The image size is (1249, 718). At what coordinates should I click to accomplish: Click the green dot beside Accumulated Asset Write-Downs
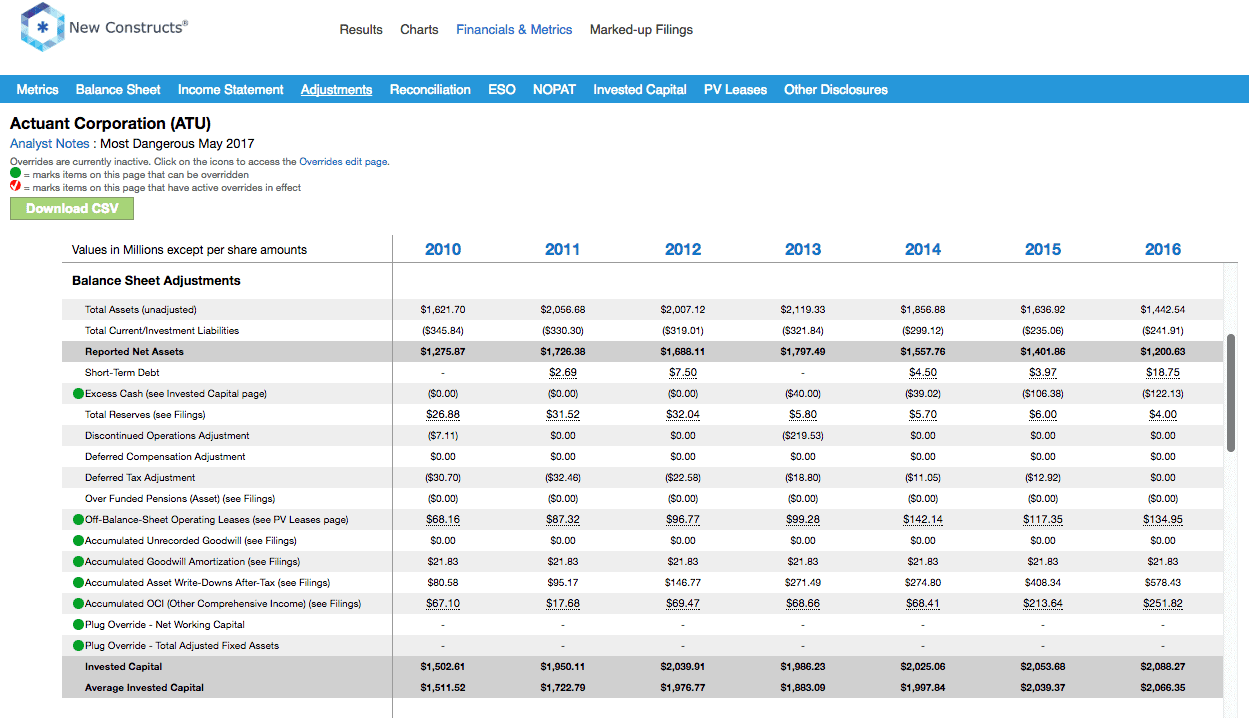(79, 583)
